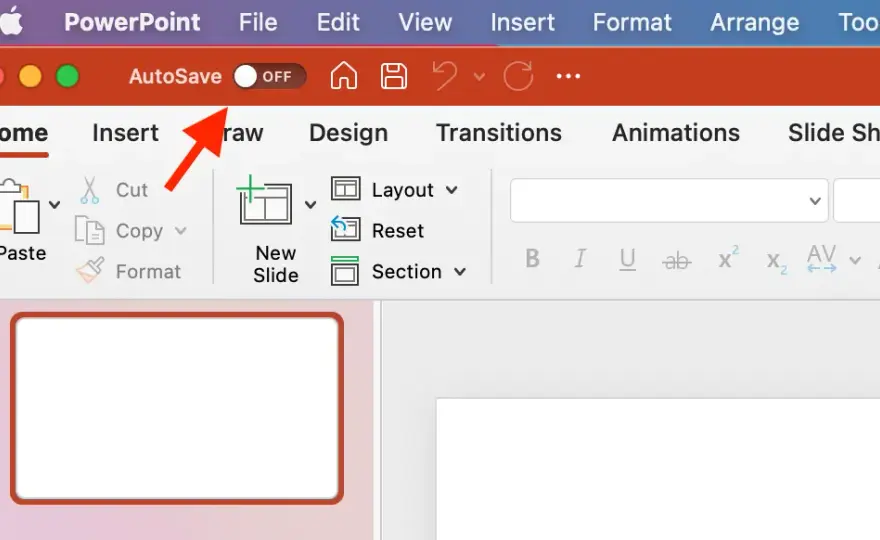The height and width of the screenshot is (540, 880).
Task: Click the Layout icon
Action: [346, 189]
